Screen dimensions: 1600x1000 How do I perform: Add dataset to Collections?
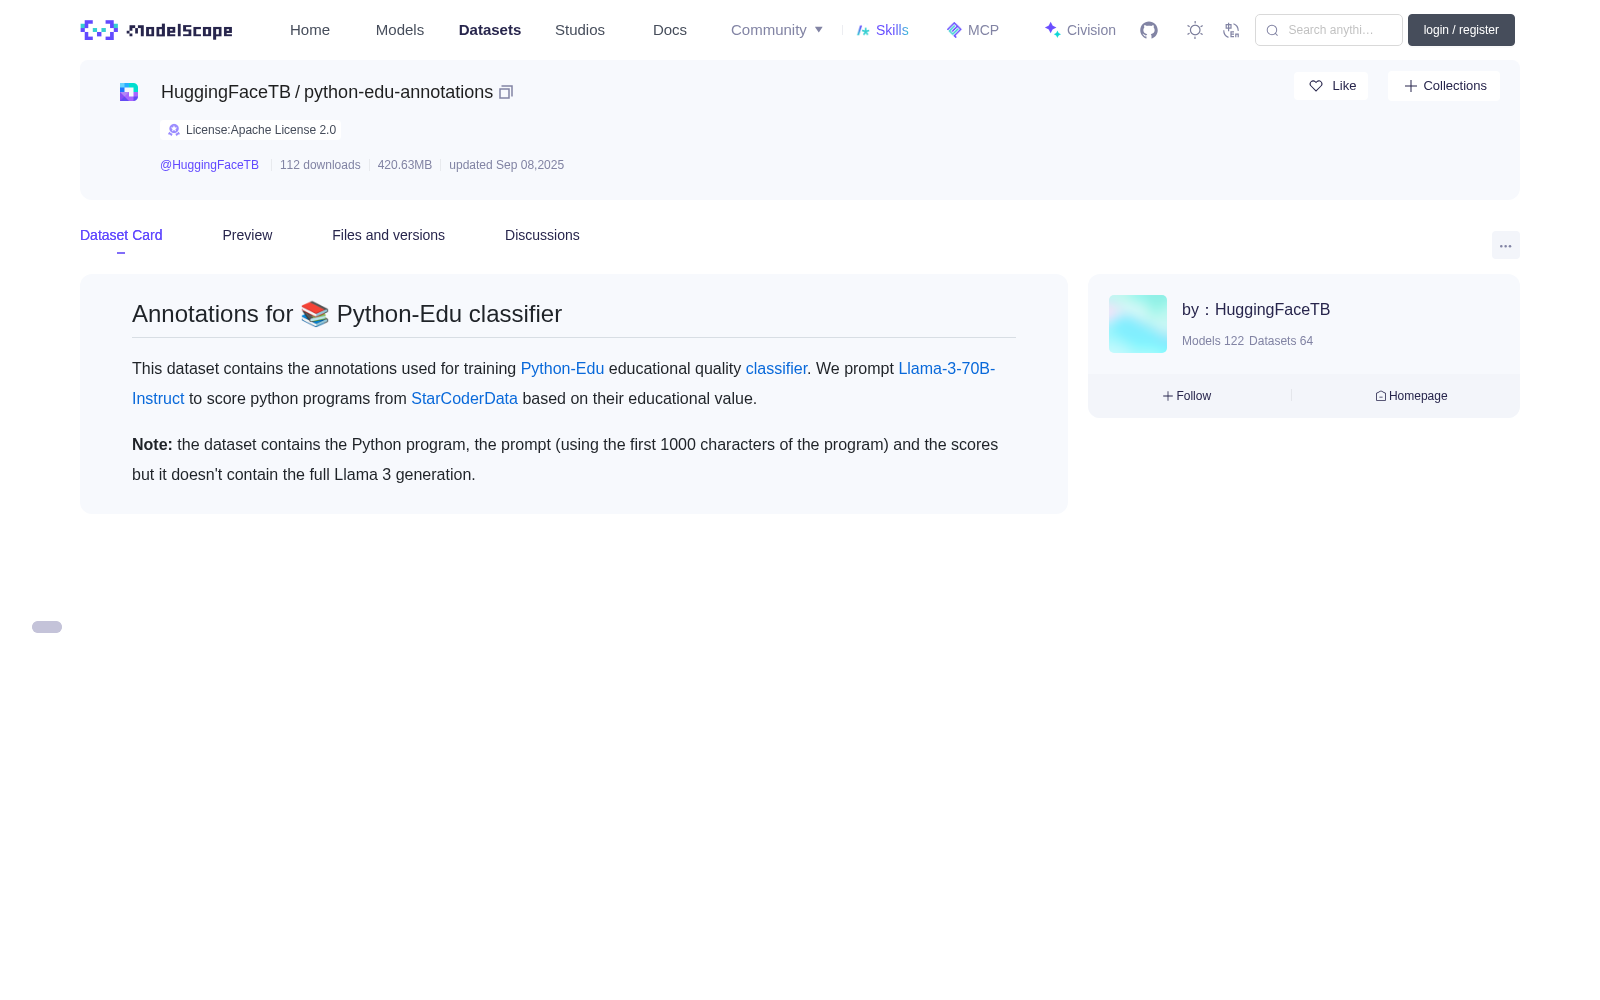pyautogui.click(x=1444, y=86)
